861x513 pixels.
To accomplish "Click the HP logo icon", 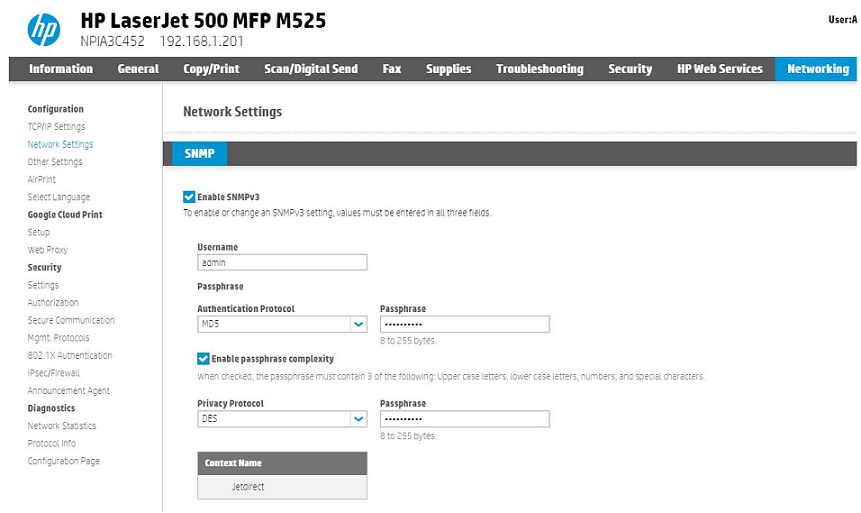I will tap(43, 30).
